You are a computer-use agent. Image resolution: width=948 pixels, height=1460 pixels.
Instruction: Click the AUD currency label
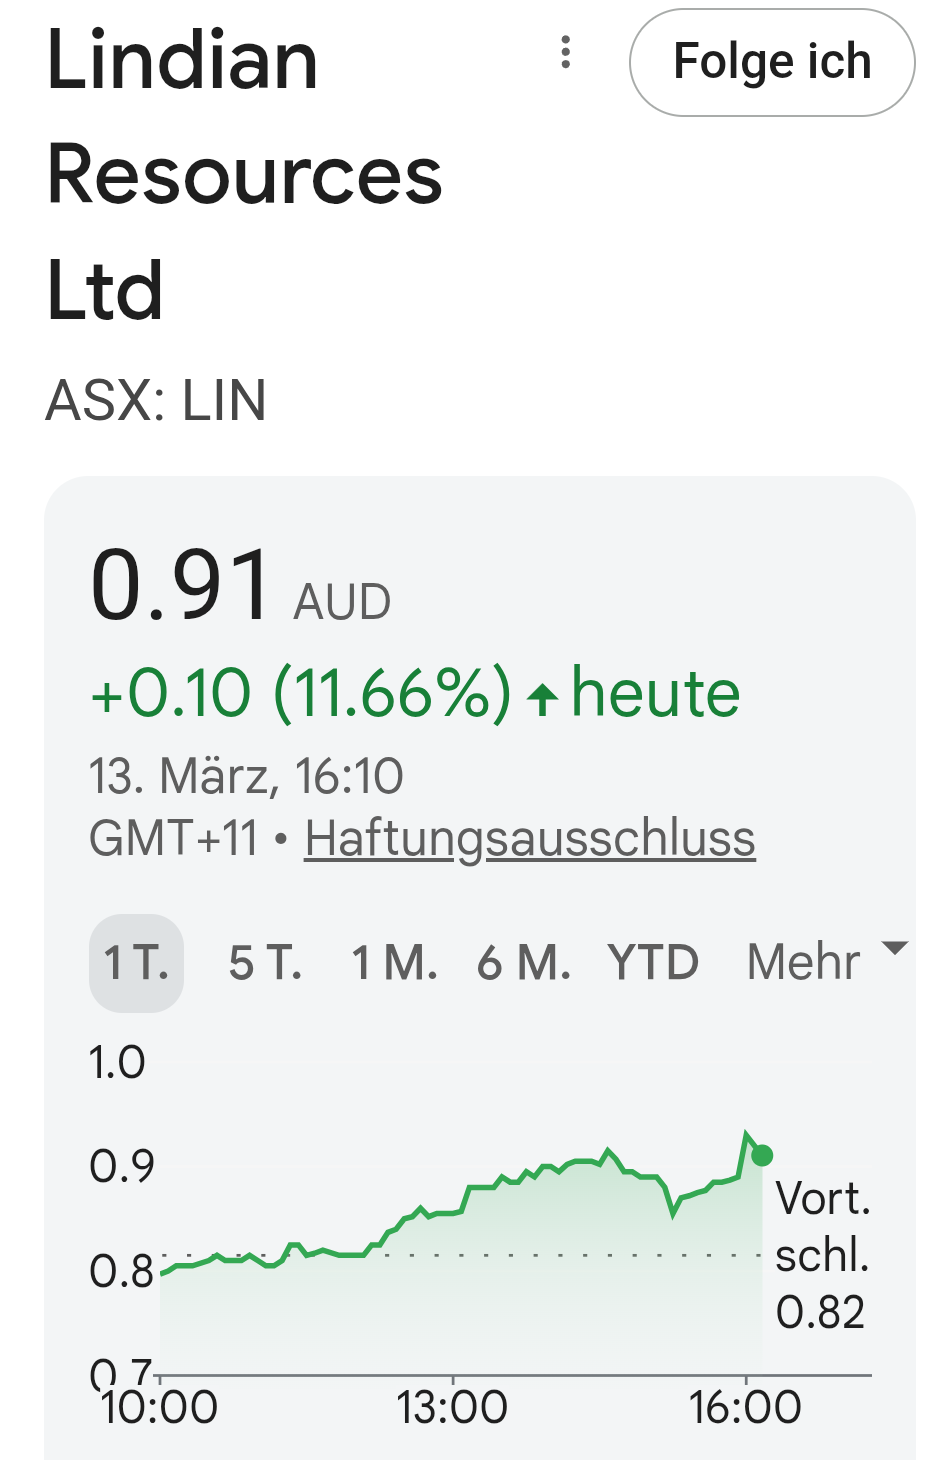coord(342,602)
